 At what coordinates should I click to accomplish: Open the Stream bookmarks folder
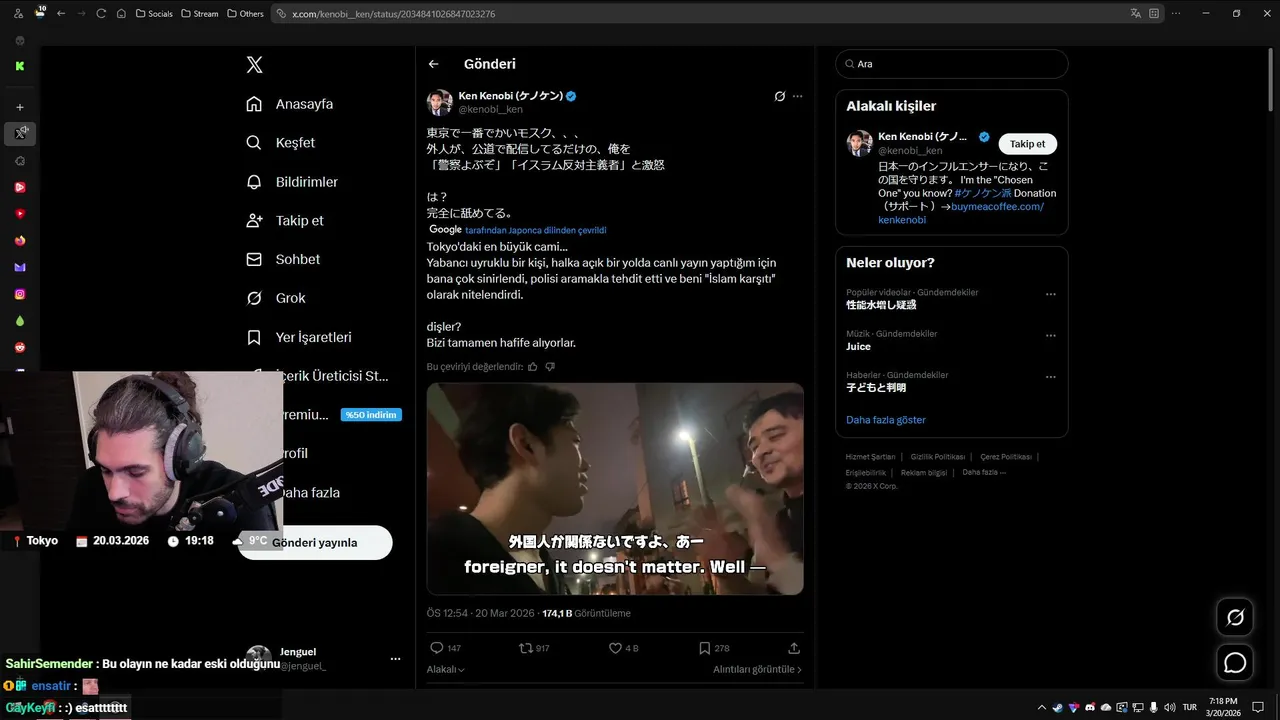pos(200,14)
